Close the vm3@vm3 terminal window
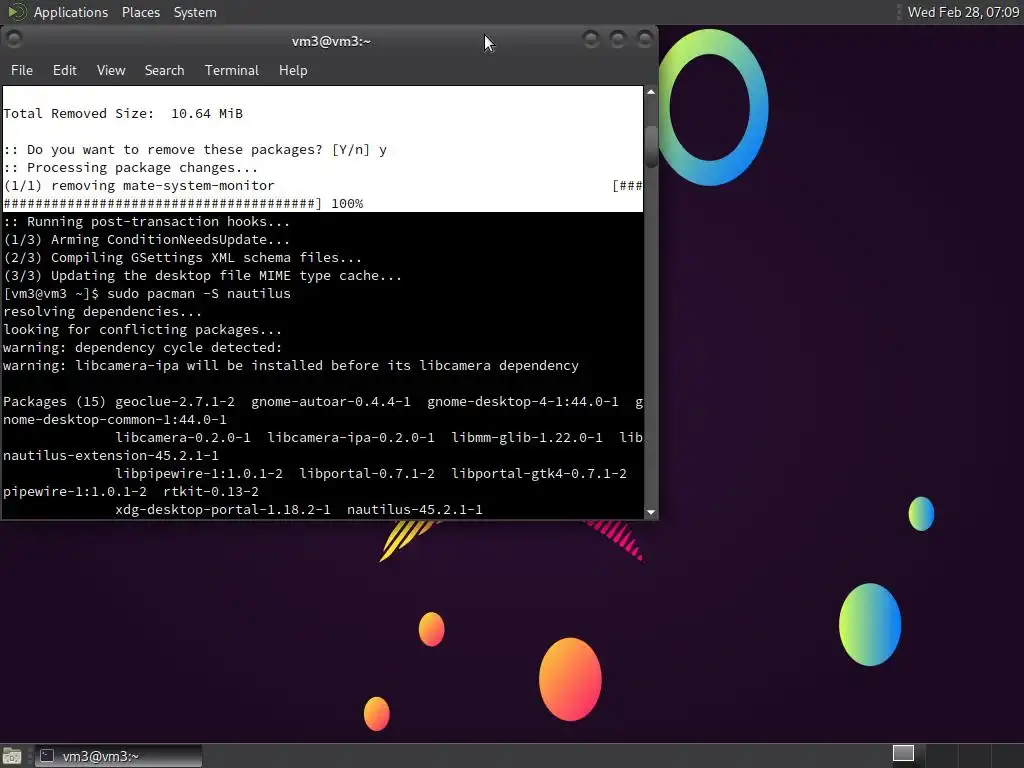 click(645, 40)
